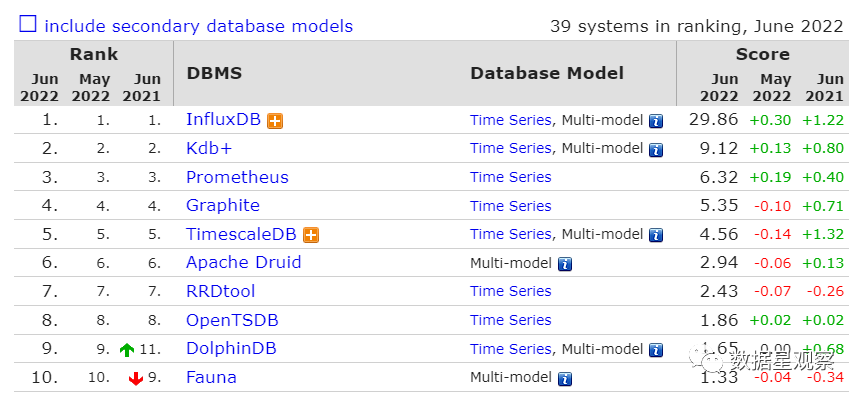Click the green up arrow in DolphinDB row
Image resolution: width=862 pixels, height=398 pixels.
coord(127,350)
